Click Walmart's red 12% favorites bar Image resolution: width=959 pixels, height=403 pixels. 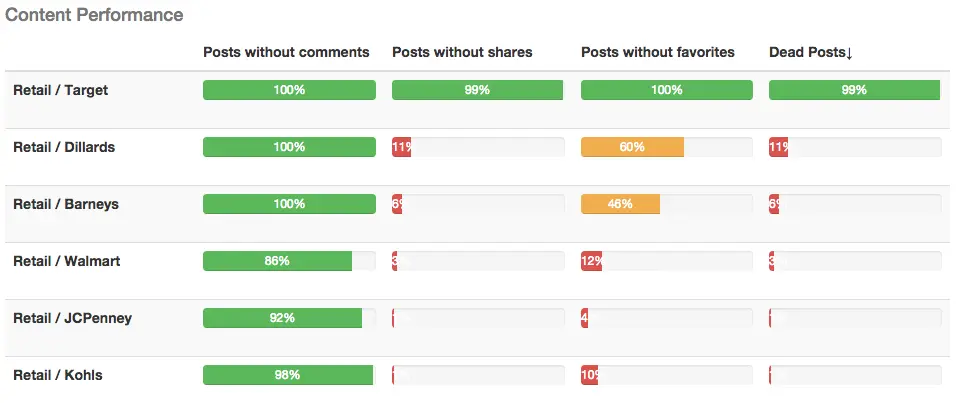click(591, 261)
